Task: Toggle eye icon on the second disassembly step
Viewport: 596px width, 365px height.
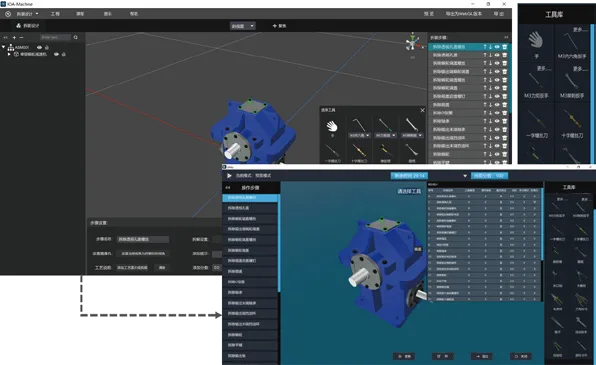Action: [x=497, y=55]
